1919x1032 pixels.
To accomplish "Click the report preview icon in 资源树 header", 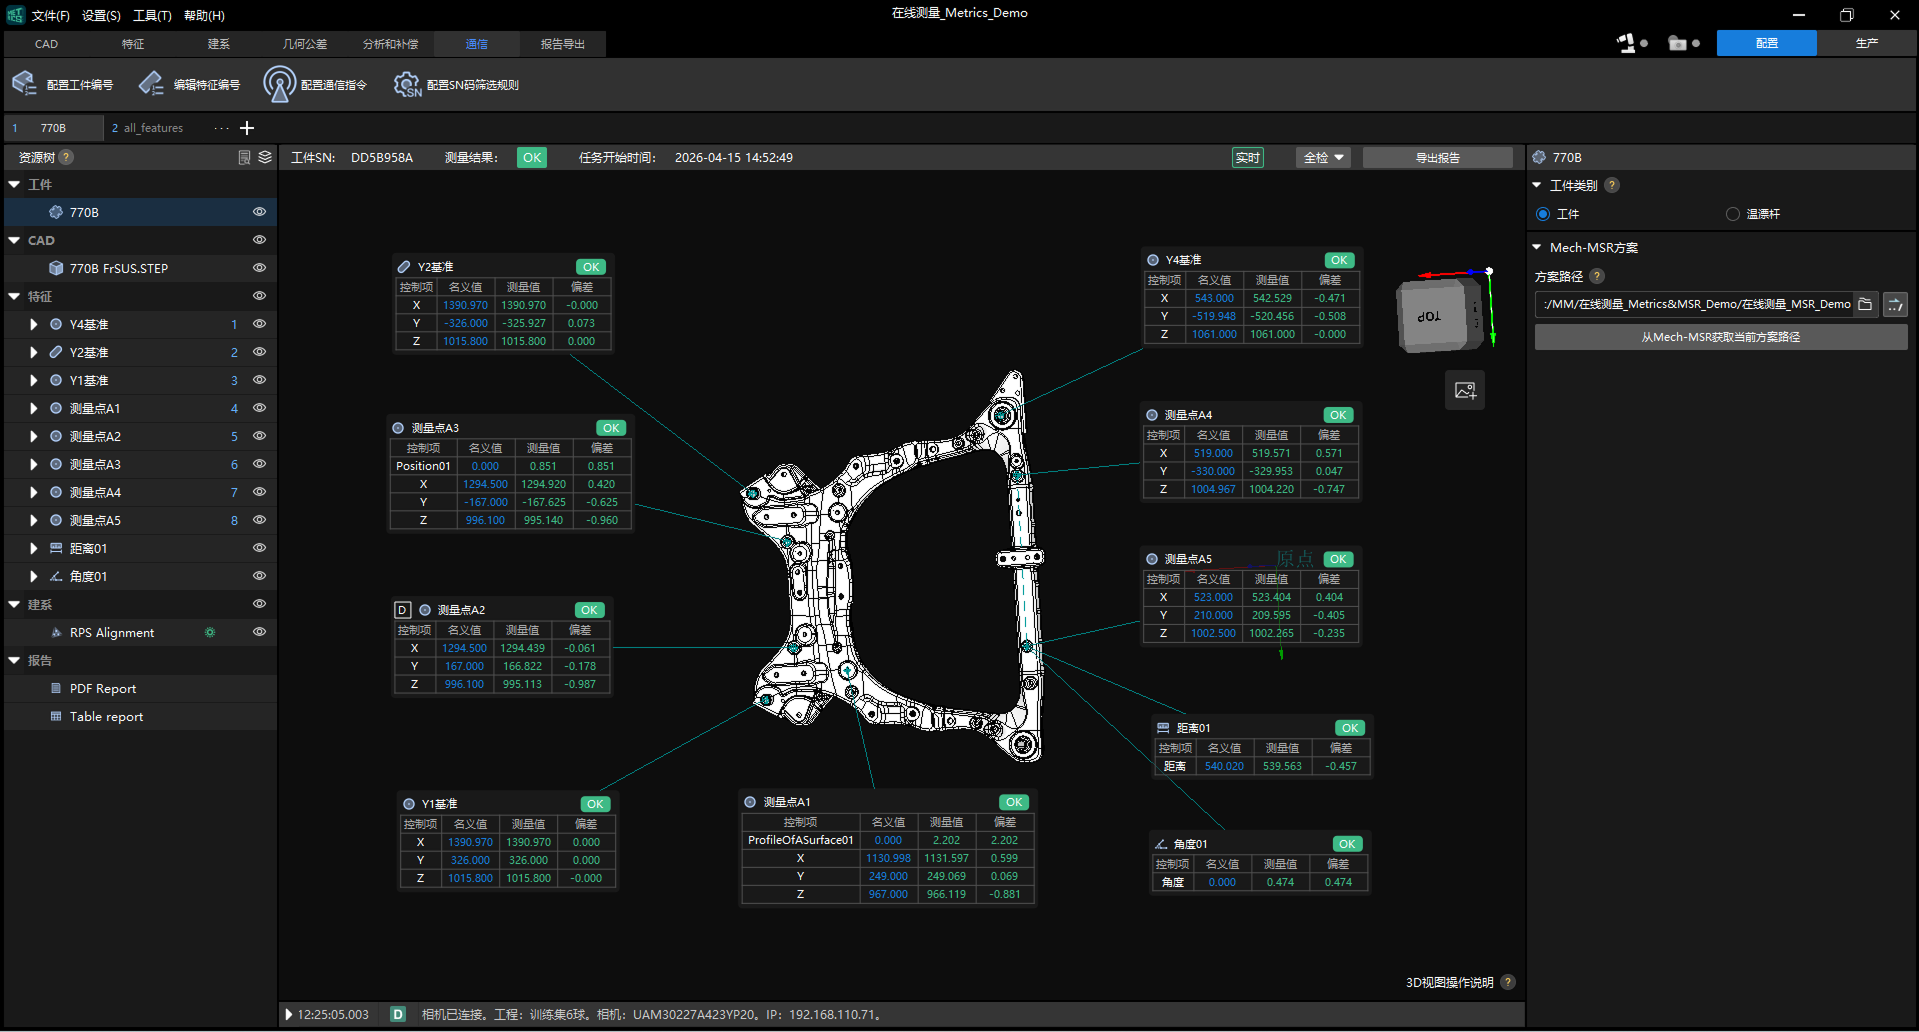I will point(243,157).
